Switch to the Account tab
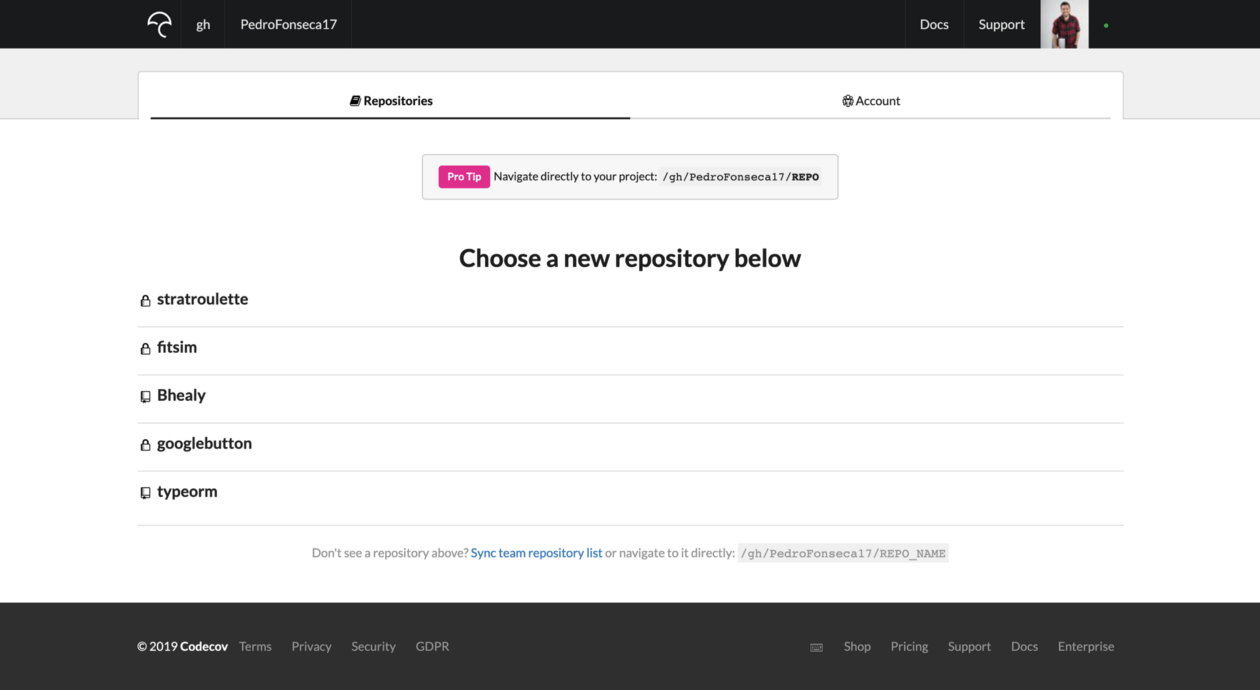The height and width of the screenshot is (690, 1260). pyautogui.click(x=871, y=100)
